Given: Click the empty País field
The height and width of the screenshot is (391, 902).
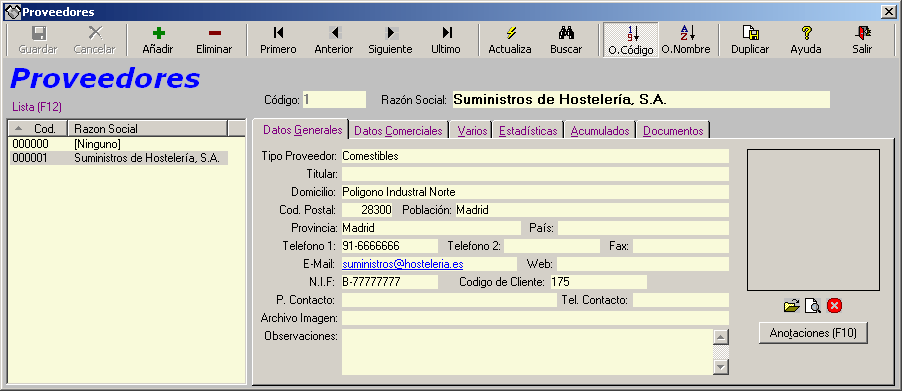Looking at the screenshot, I should 643,228.
